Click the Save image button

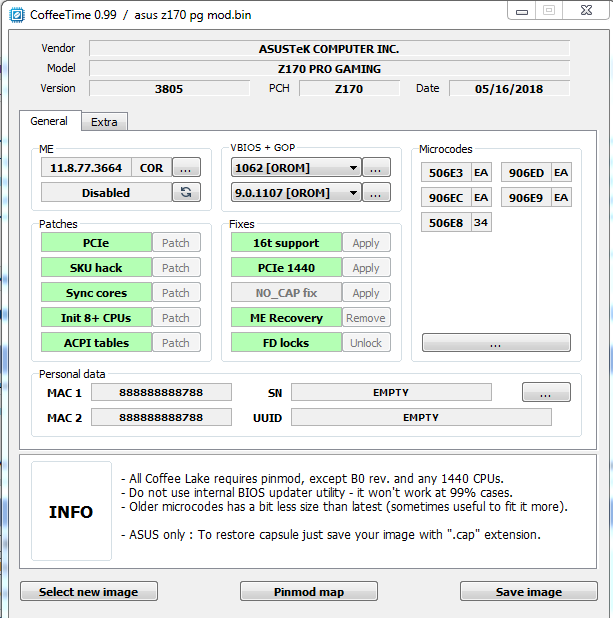coord(529,591)
